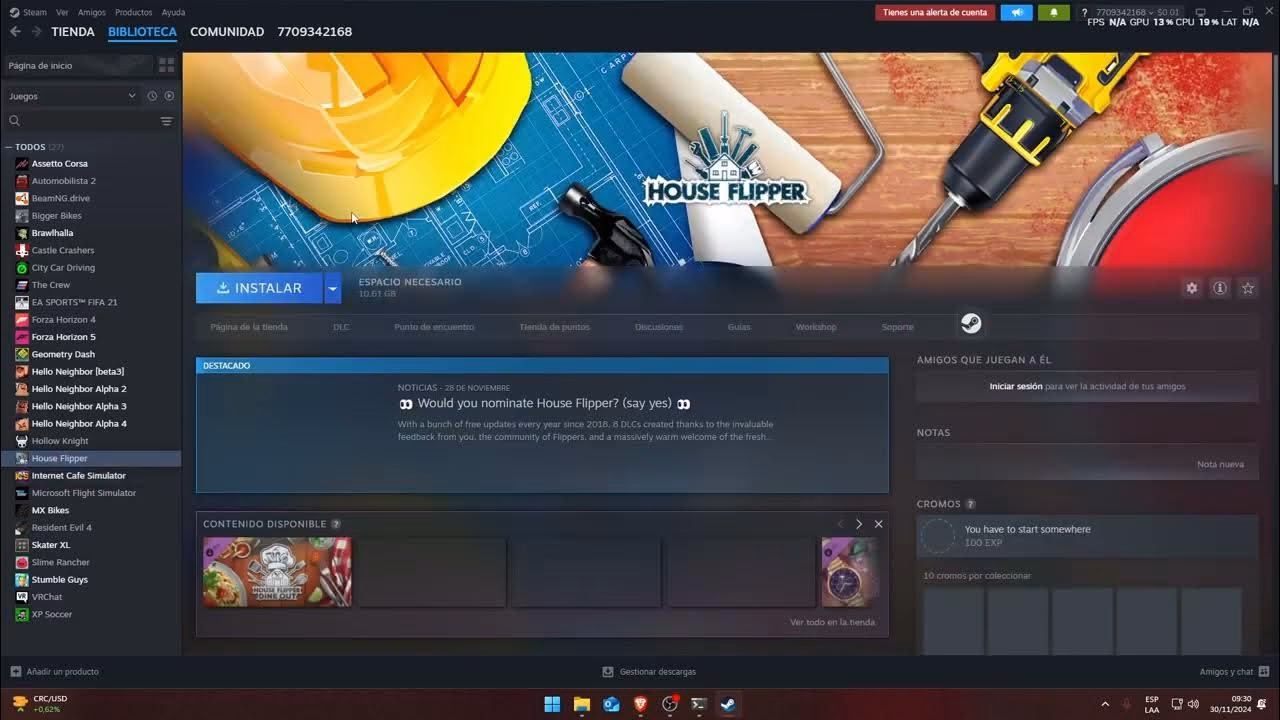Open the House Flipper nomination news
This screenshot has height=720, width=1280.
coord(544,404)
